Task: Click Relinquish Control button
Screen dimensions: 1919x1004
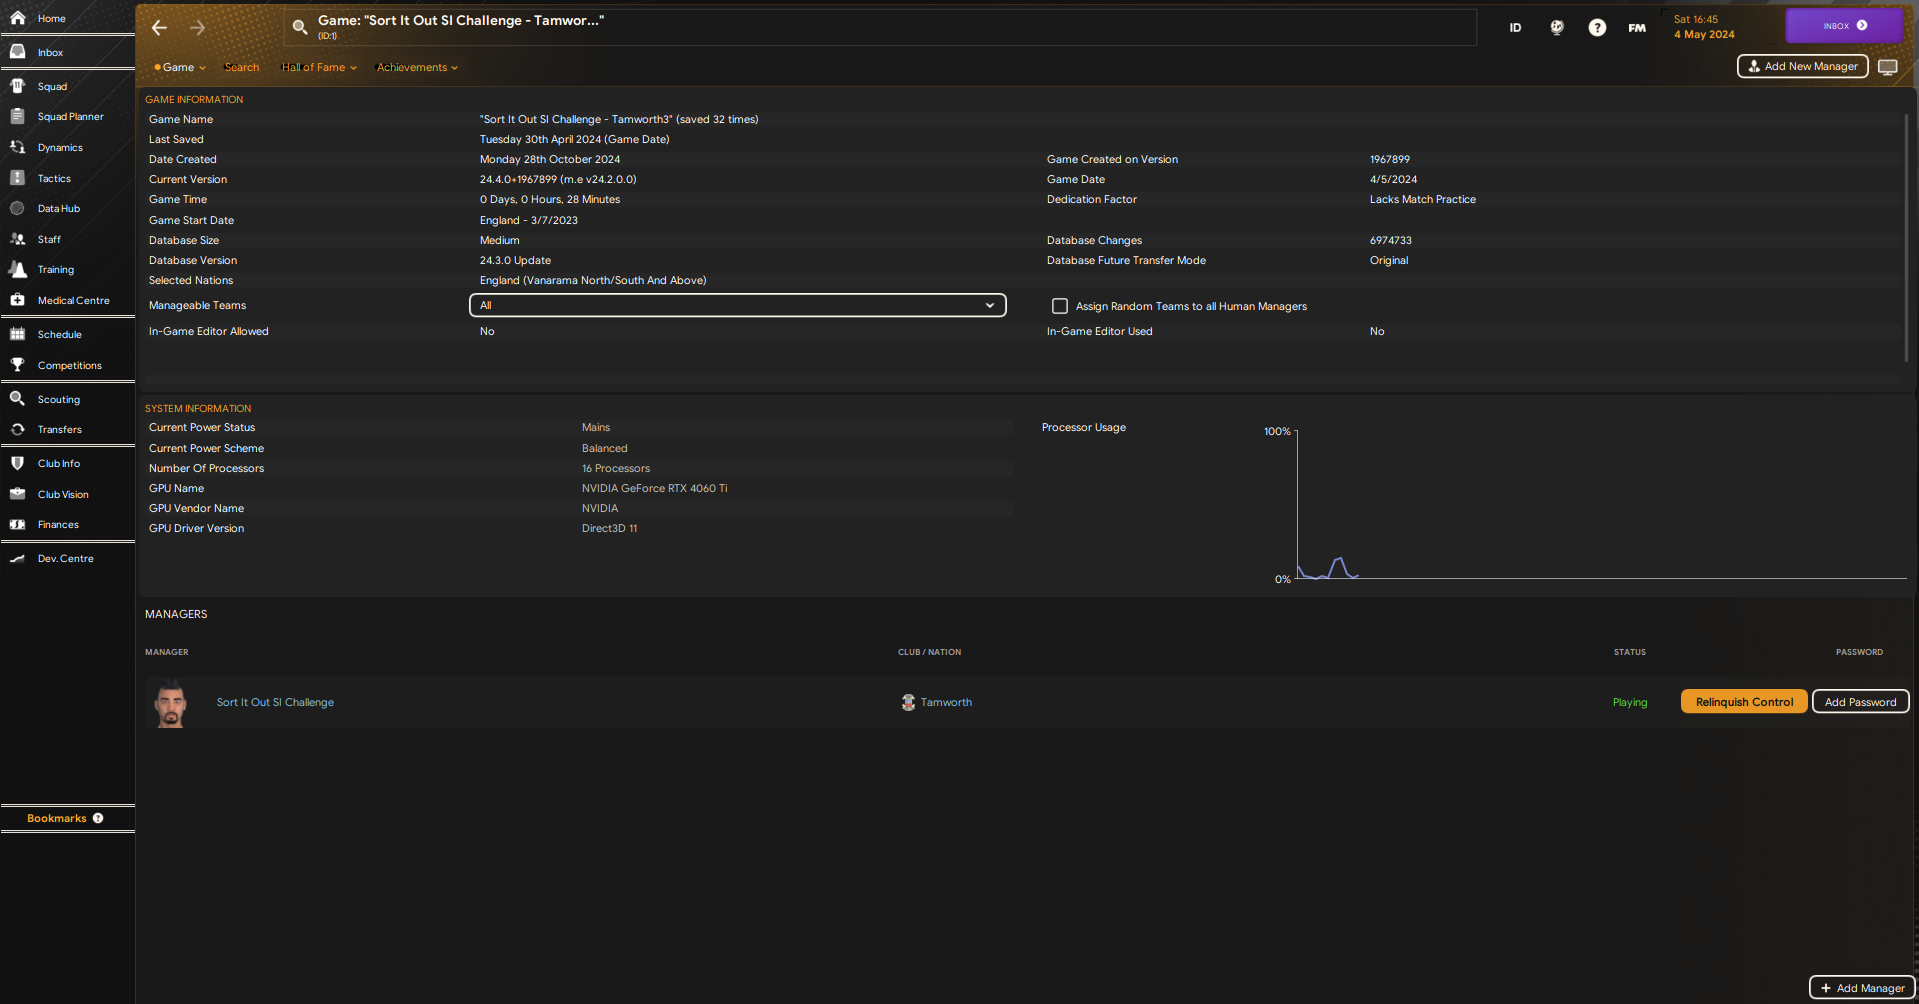Action: click(1744, 702)
